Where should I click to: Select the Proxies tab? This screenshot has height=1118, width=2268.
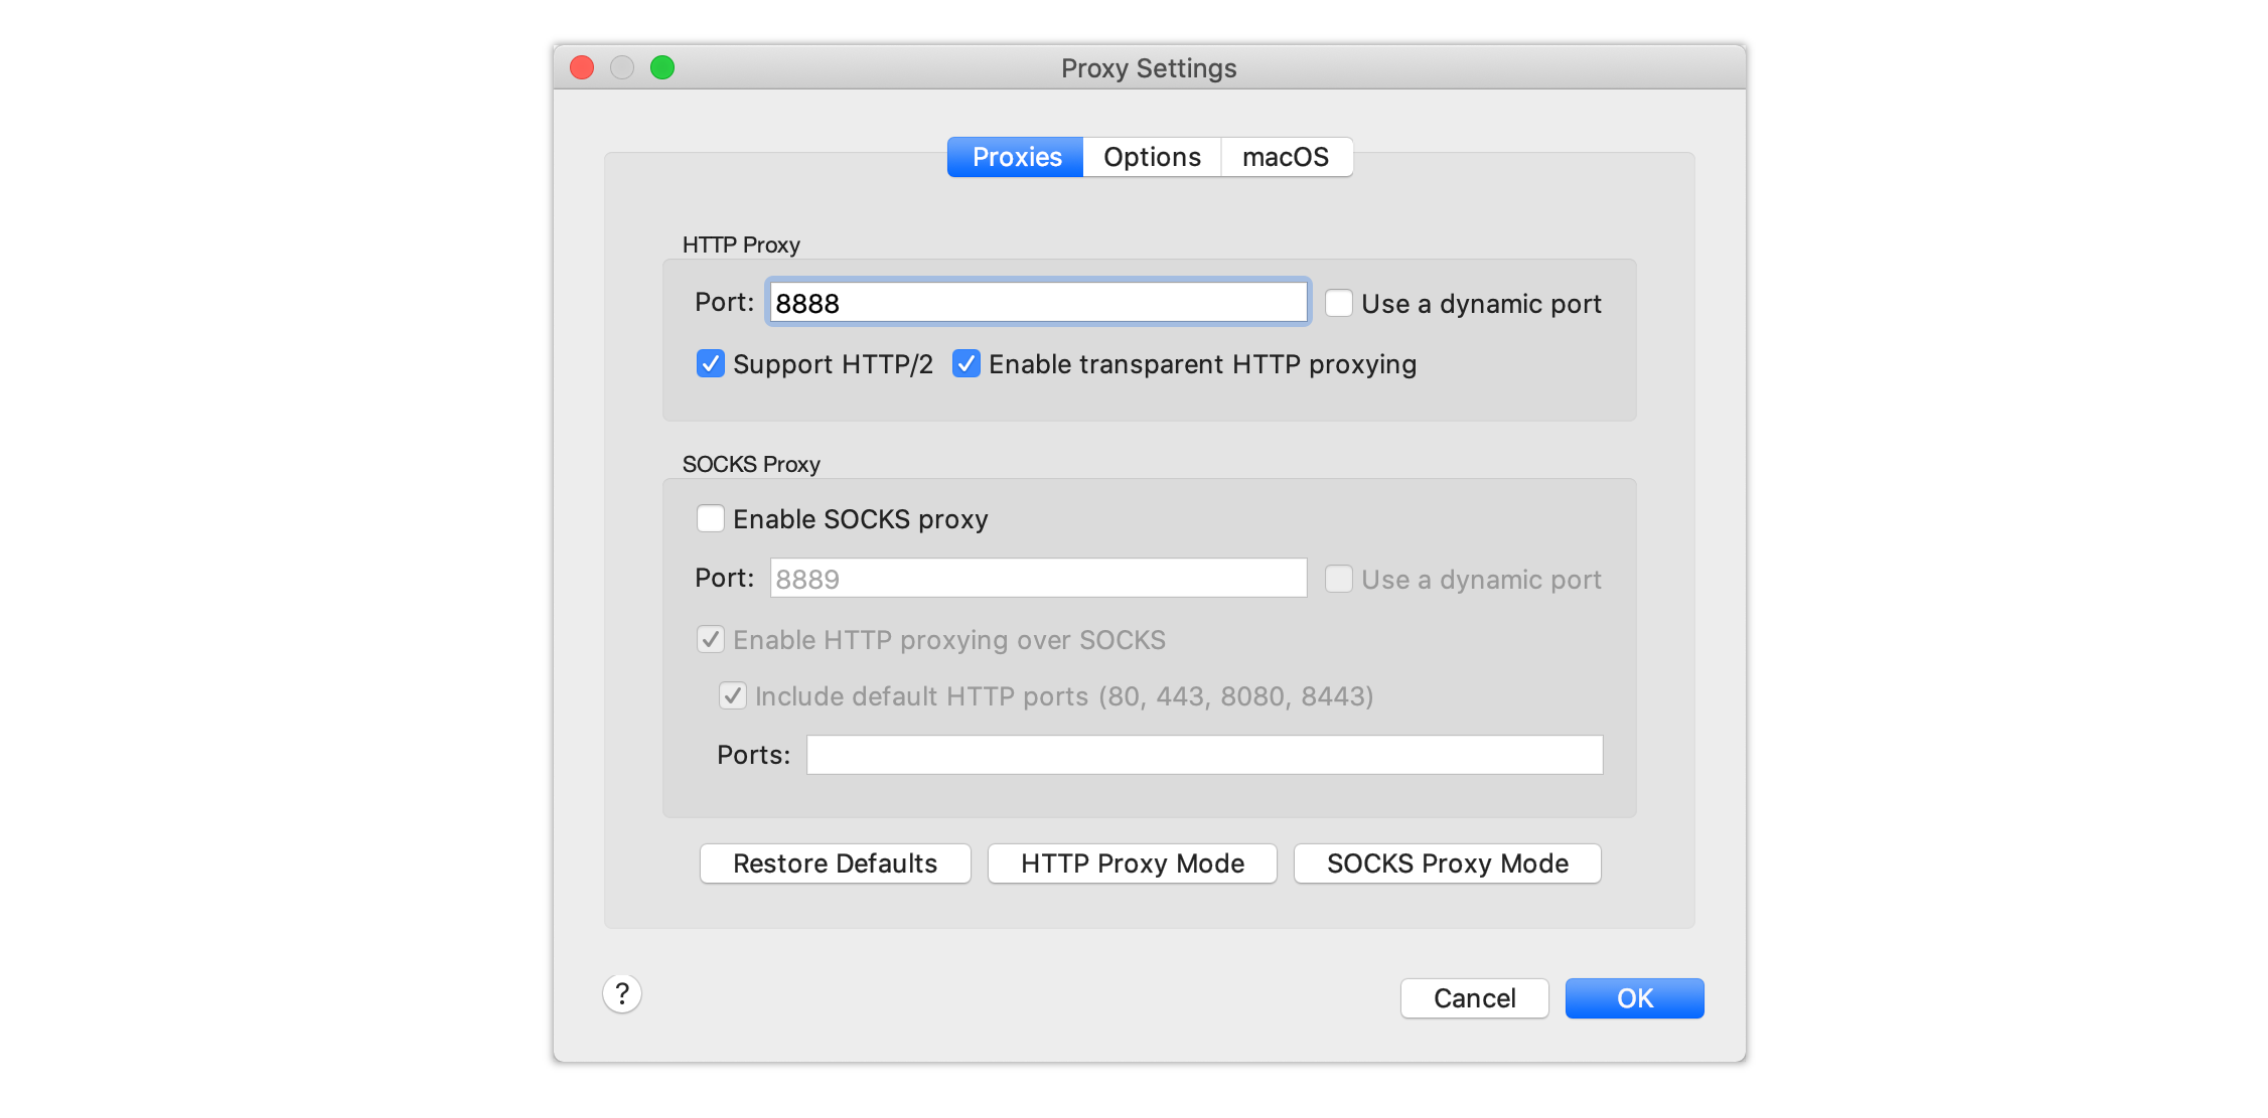1016,157
